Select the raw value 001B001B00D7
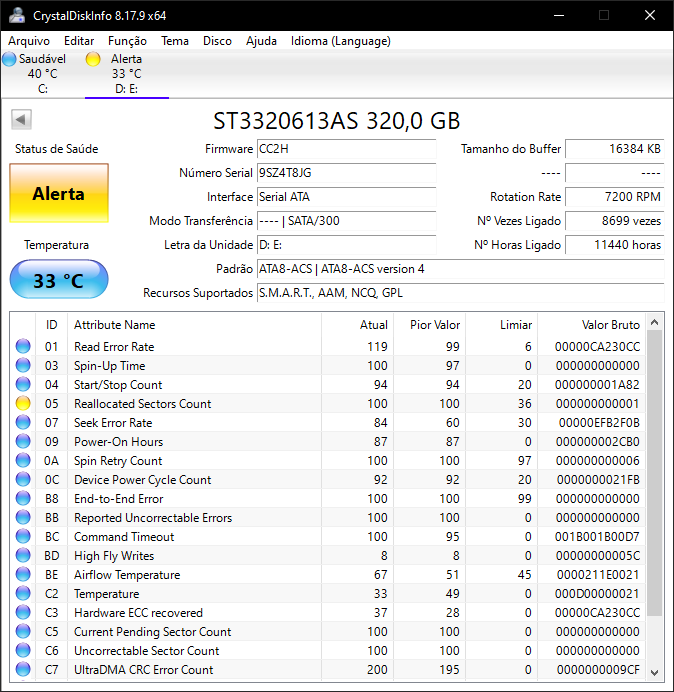The width and height of the screenshot is (674, 692). (597, 536)
